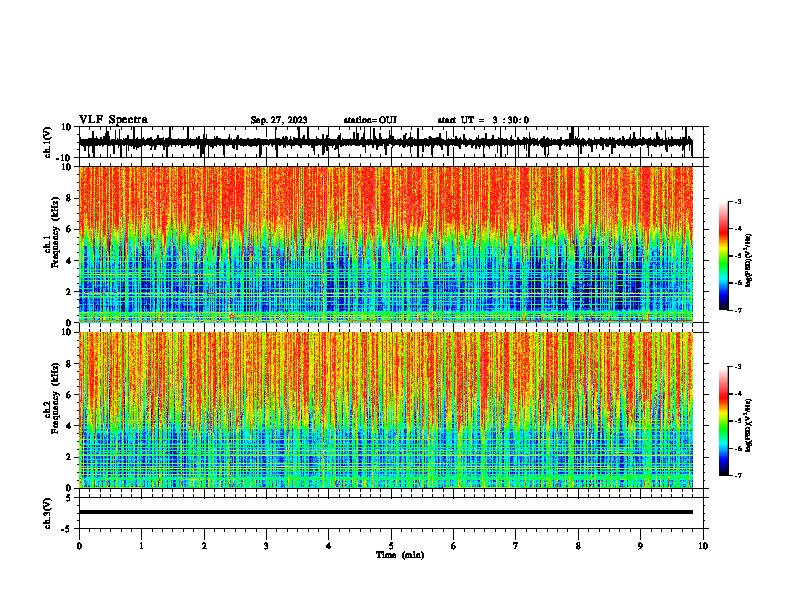Click the ch.2 spectrogram color scale bar
Viewport: 792px width, 612px height.
(x=723, y=421)
